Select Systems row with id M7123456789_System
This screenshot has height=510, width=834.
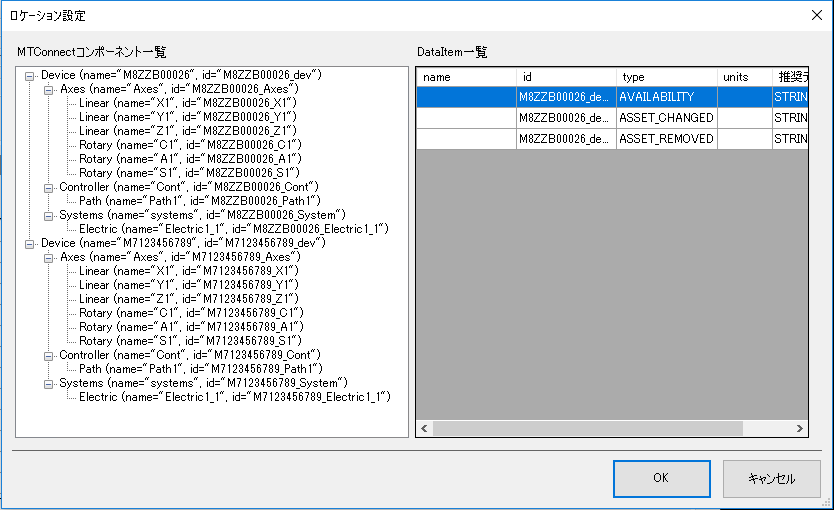click(x=203, y=383)
